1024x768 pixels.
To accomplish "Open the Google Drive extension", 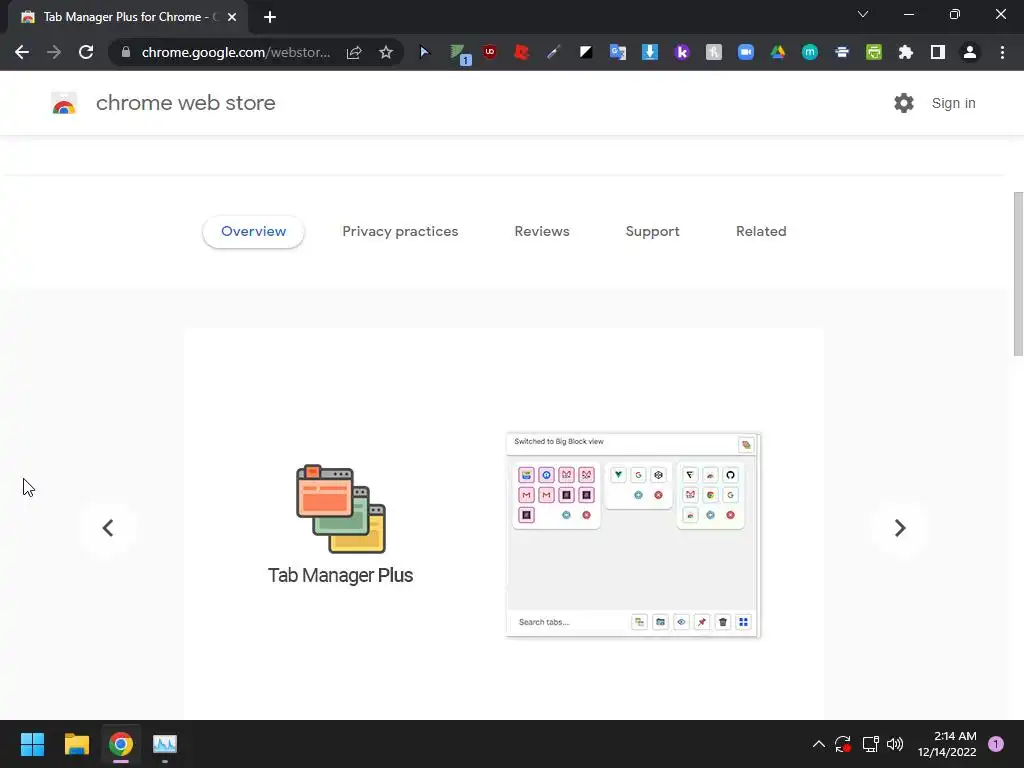I will pyautogui.click(x=778, y=52).
